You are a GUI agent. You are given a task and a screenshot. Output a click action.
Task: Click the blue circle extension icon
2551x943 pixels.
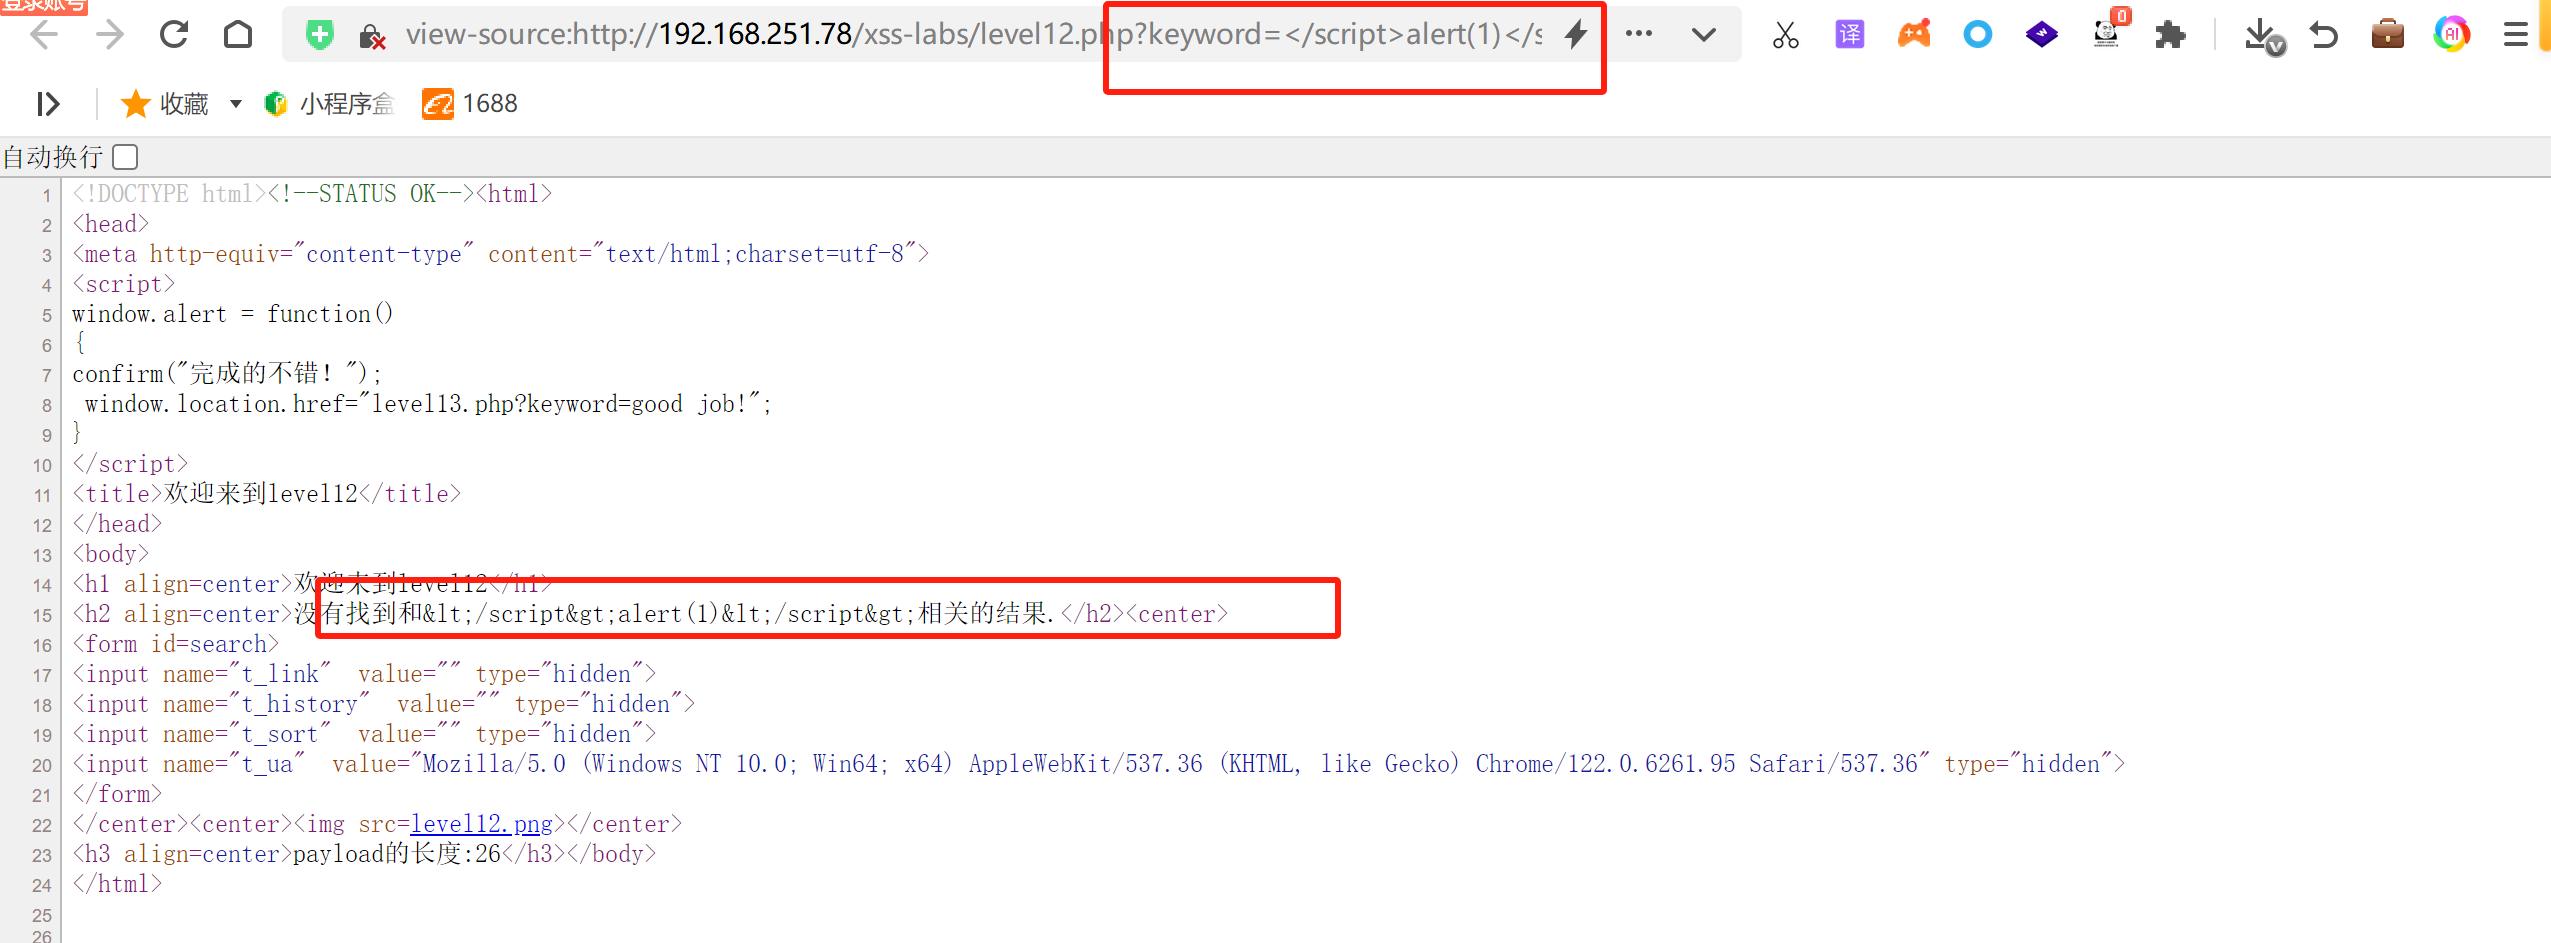tap(1978, 35)
